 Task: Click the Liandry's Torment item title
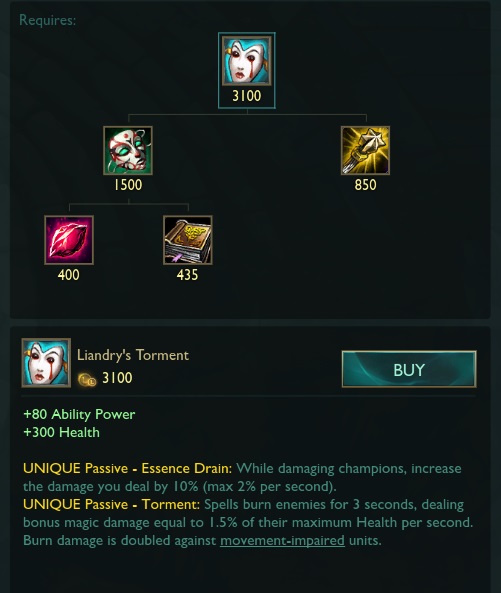(133, 355)
